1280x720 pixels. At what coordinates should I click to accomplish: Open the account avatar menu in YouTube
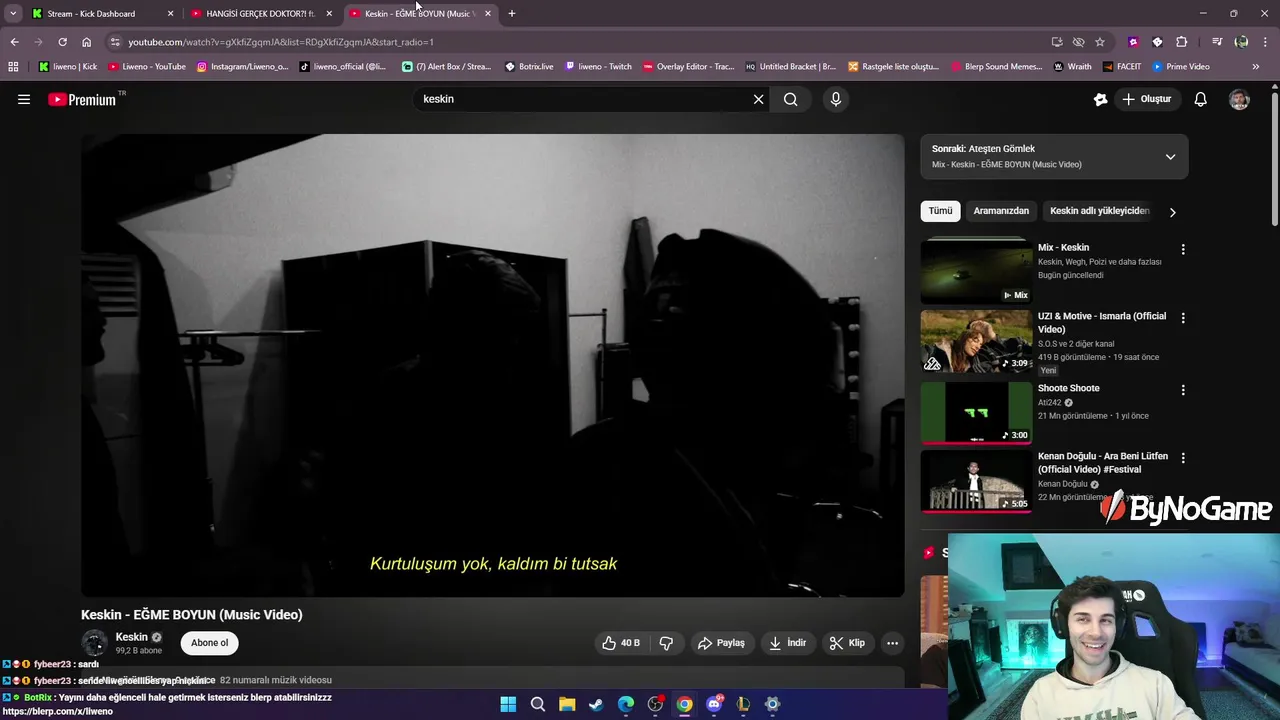[x=1239, y=99]
